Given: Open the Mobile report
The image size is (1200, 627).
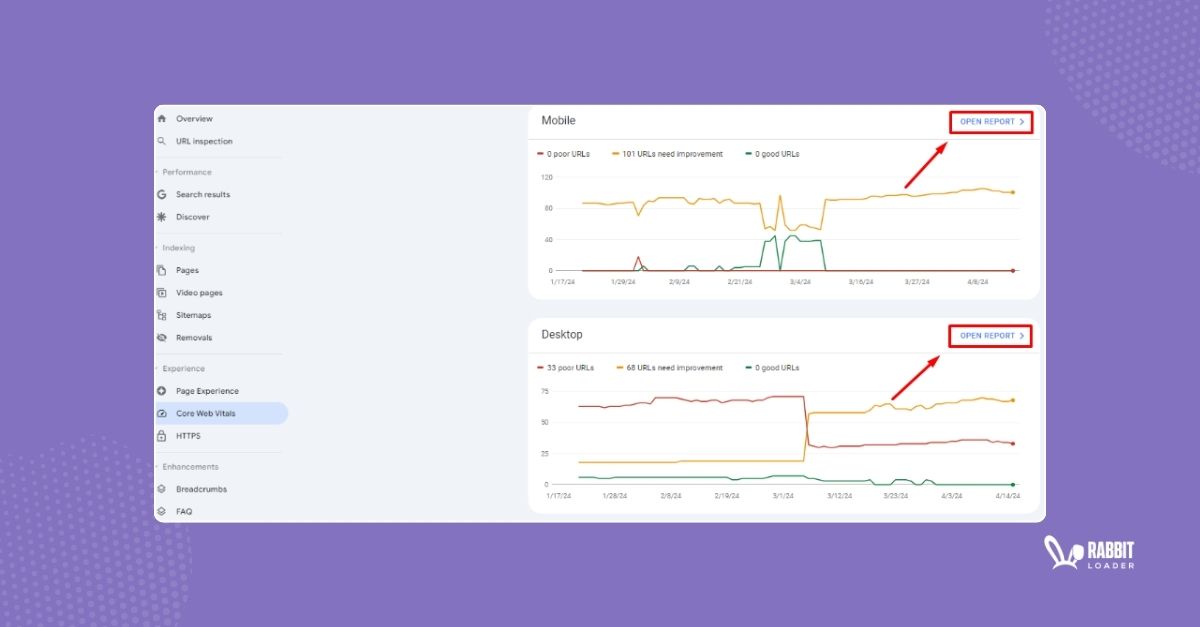Looking at the screenshot, I should pos(990,120).
